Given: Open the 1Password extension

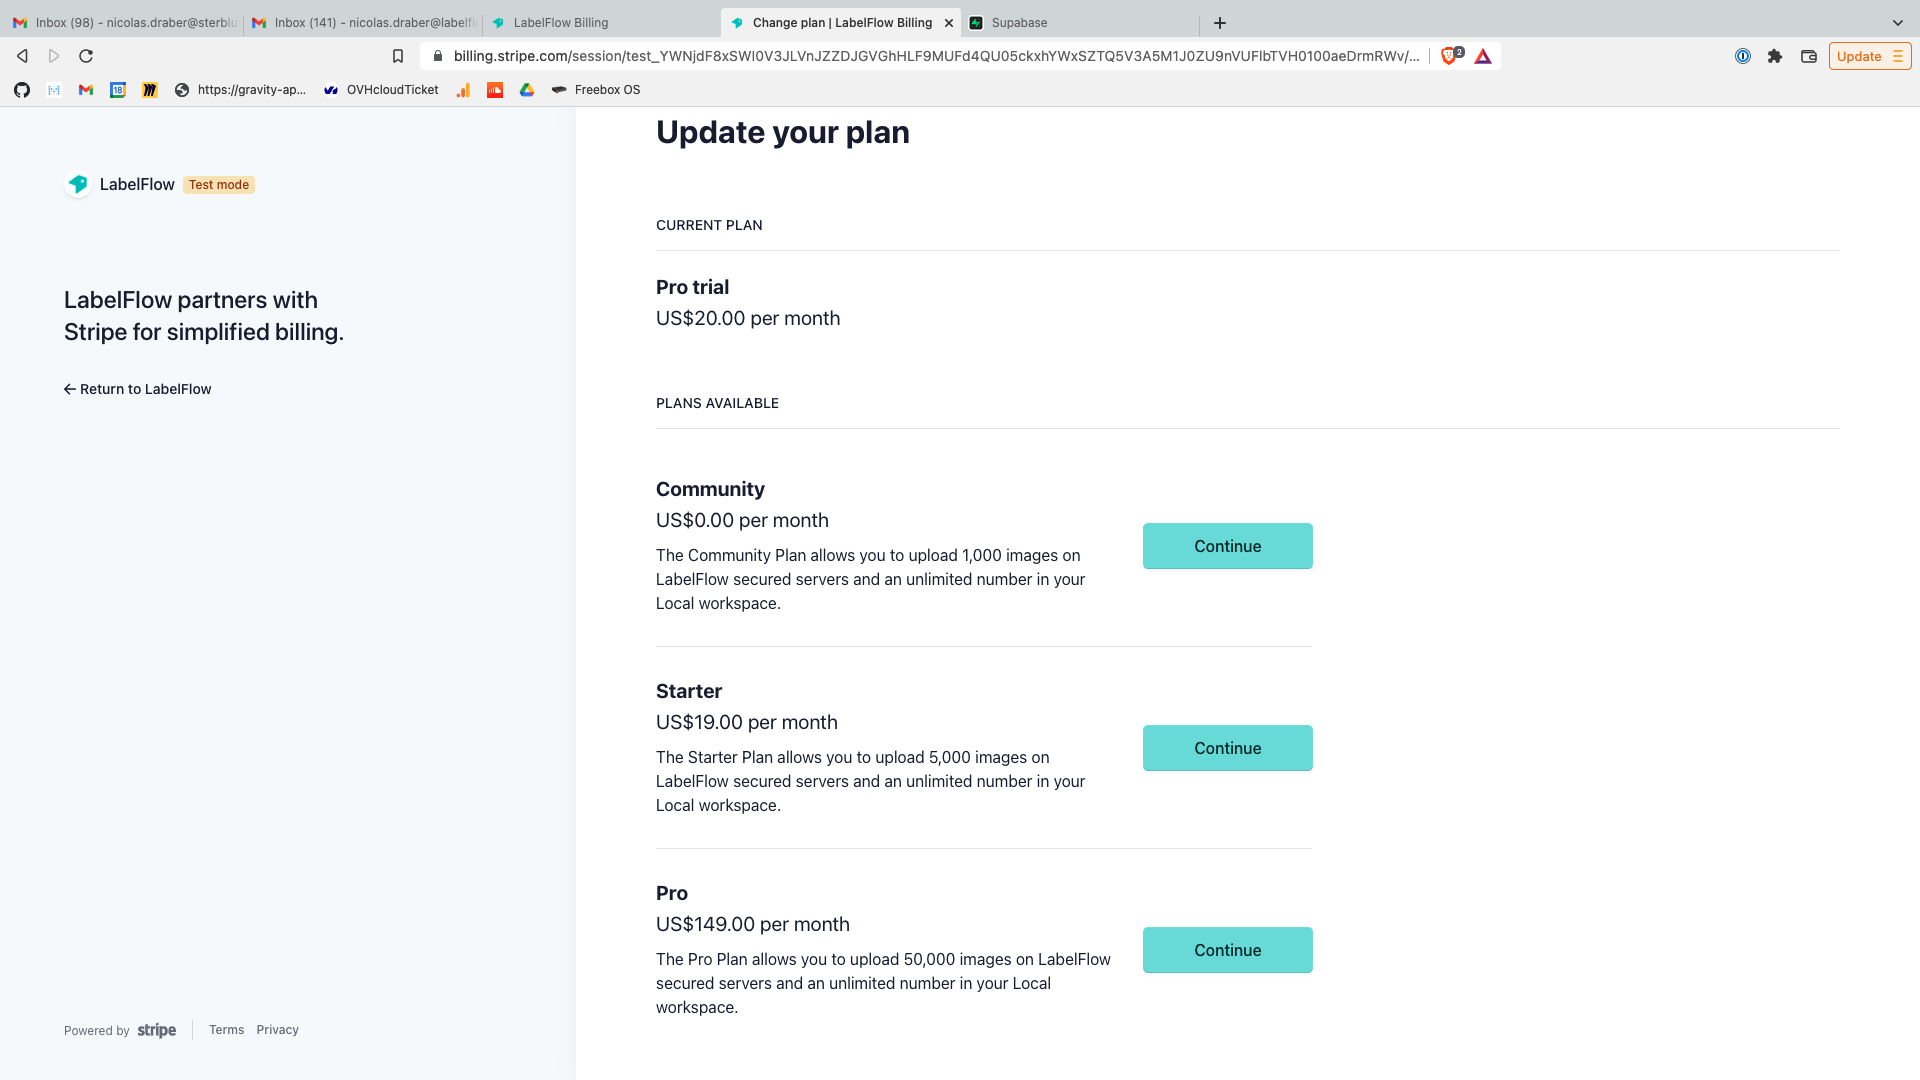Looking at the screenshot, I should pos(1743,56).
